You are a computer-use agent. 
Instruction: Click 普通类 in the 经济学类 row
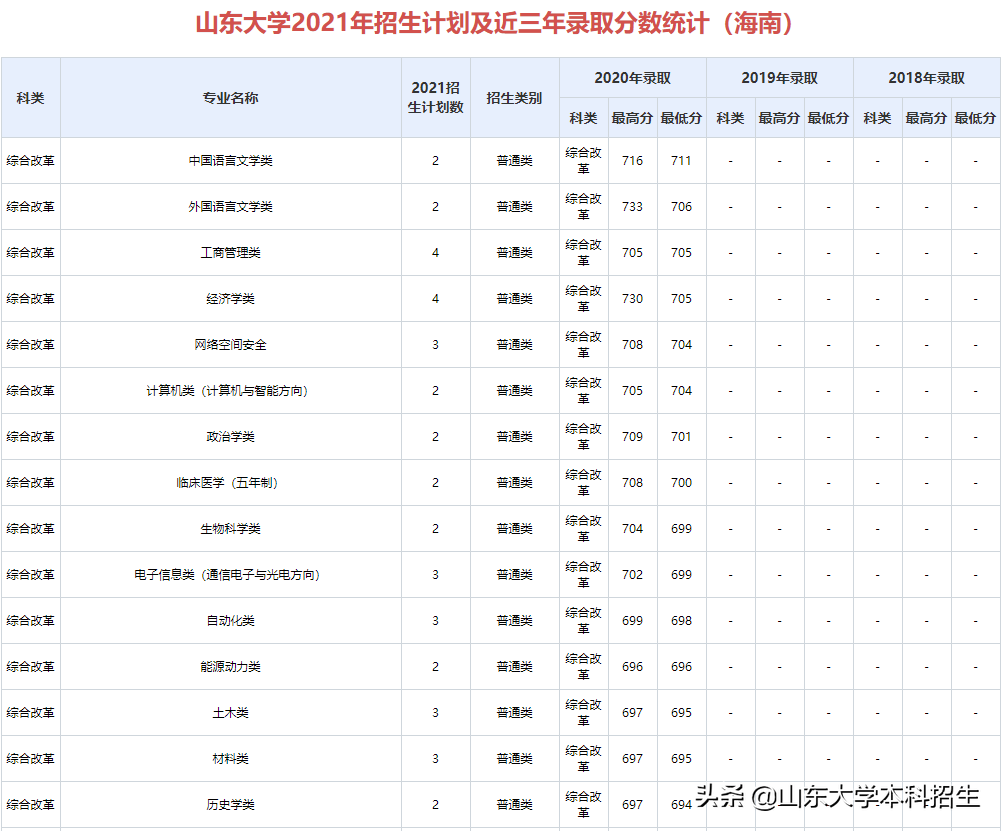(x=512, y=298)
